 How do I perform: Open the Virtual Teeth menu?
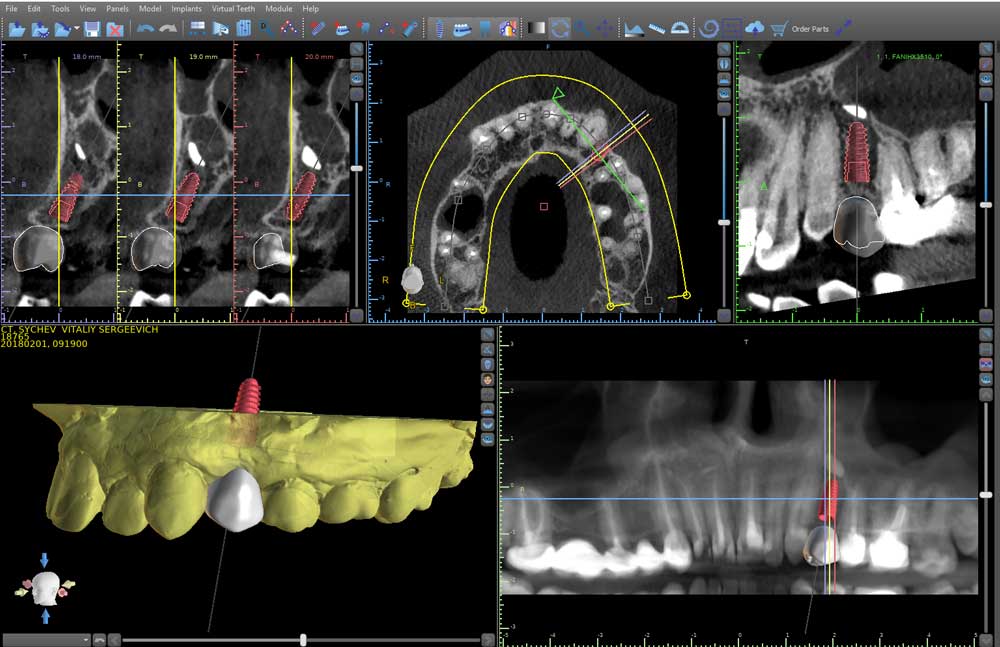point(233,8)
